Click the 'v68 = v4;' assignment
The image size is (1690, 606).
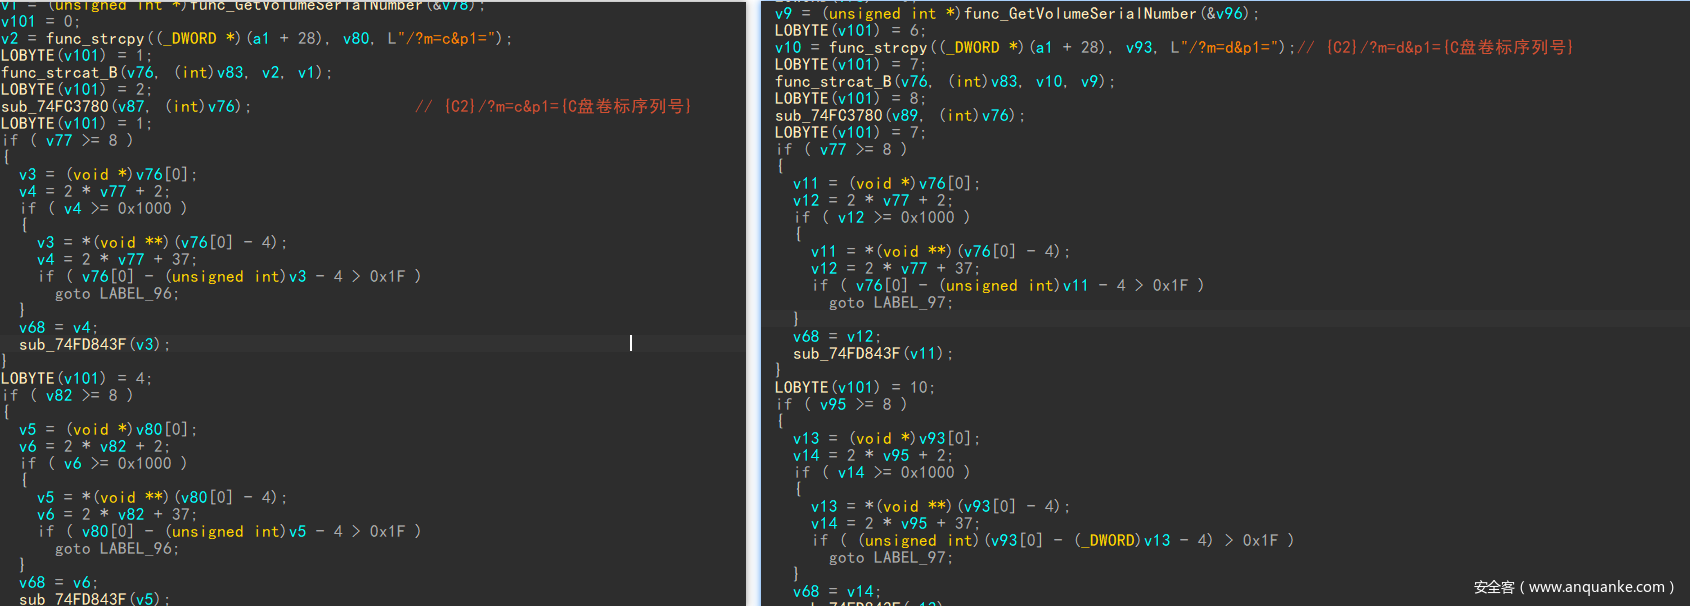pyautogui.click(x=58, y=328)
